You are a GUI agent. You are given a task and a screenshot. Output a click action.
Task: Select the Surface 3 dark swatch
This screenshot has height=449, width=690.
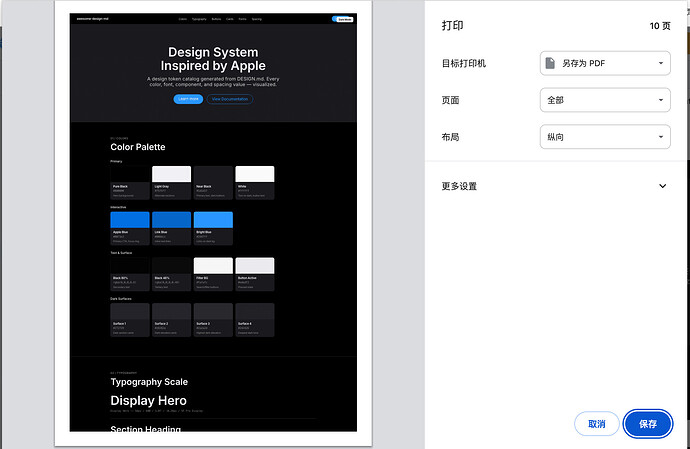[x=213, y=320]
